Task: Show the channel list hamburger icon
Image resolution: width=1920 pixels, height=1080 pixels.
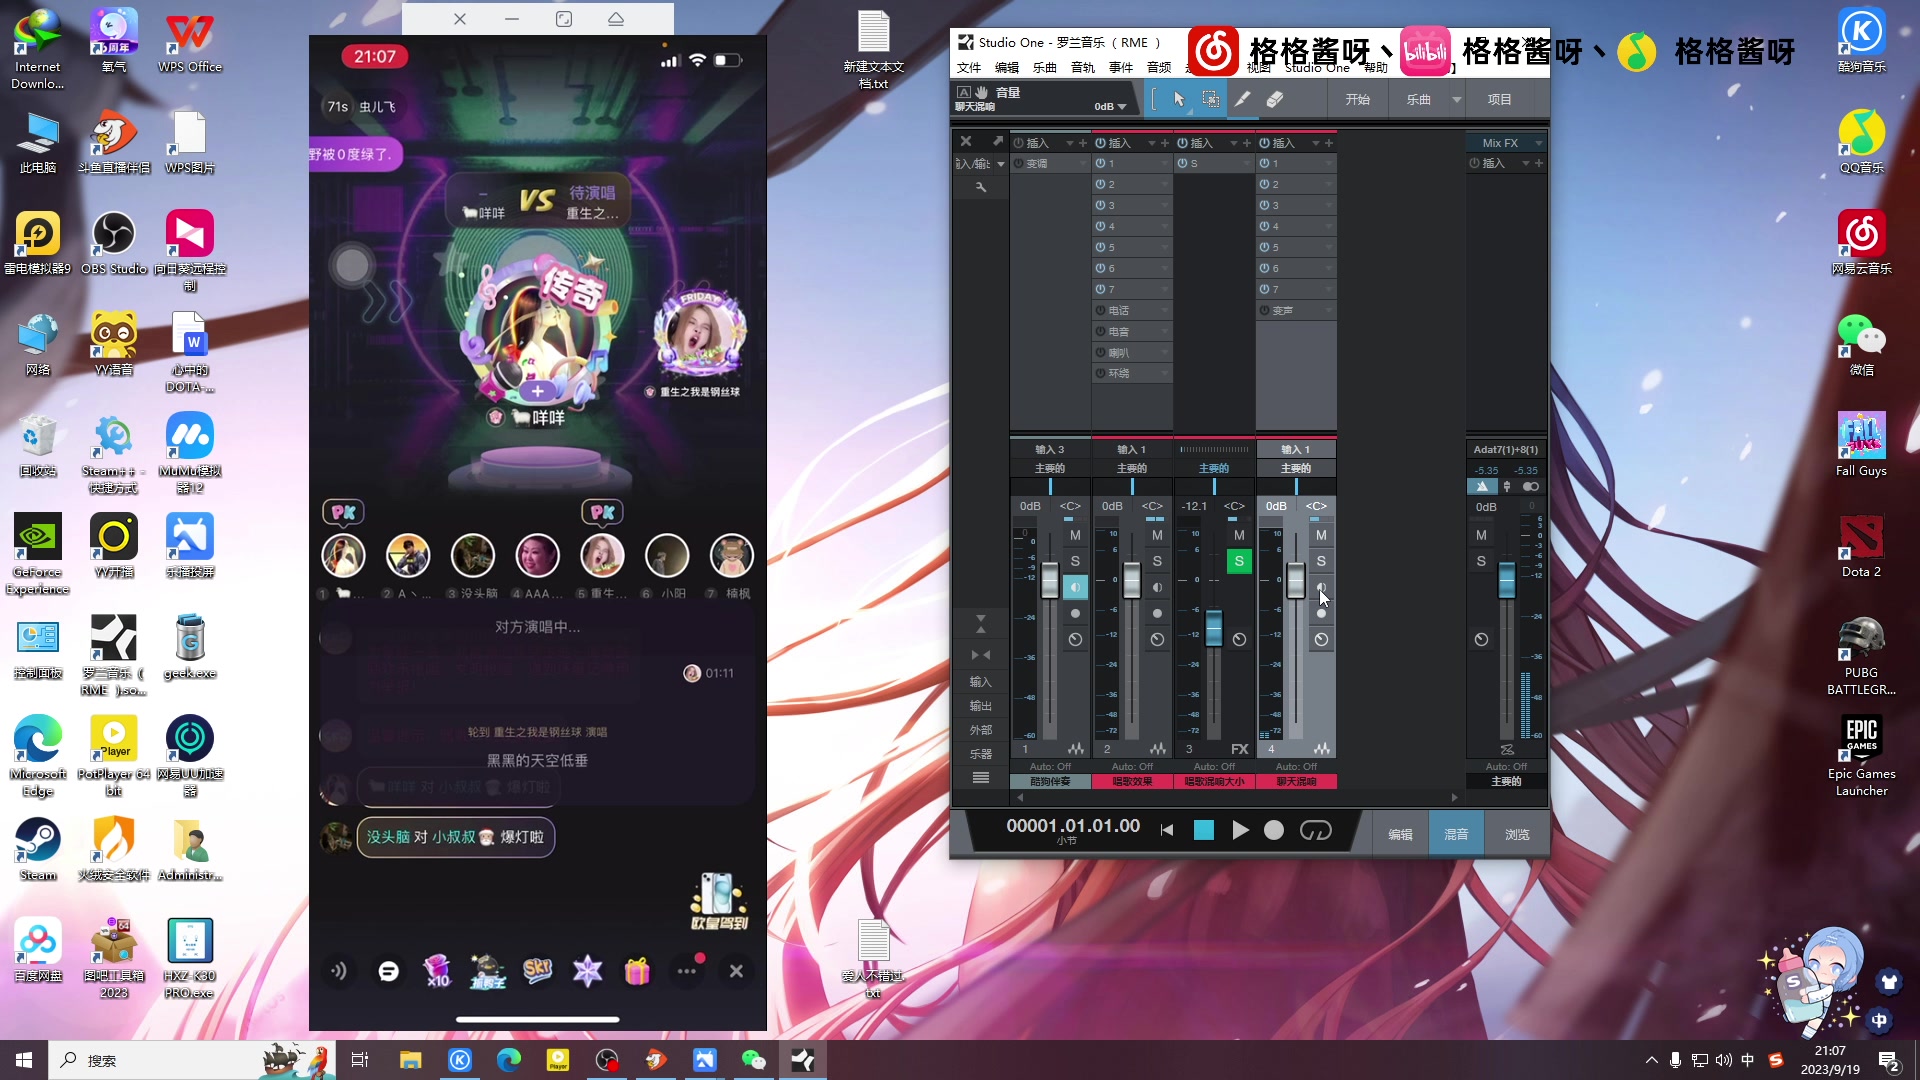Action: pyautogui.click(x=981, y=777)
